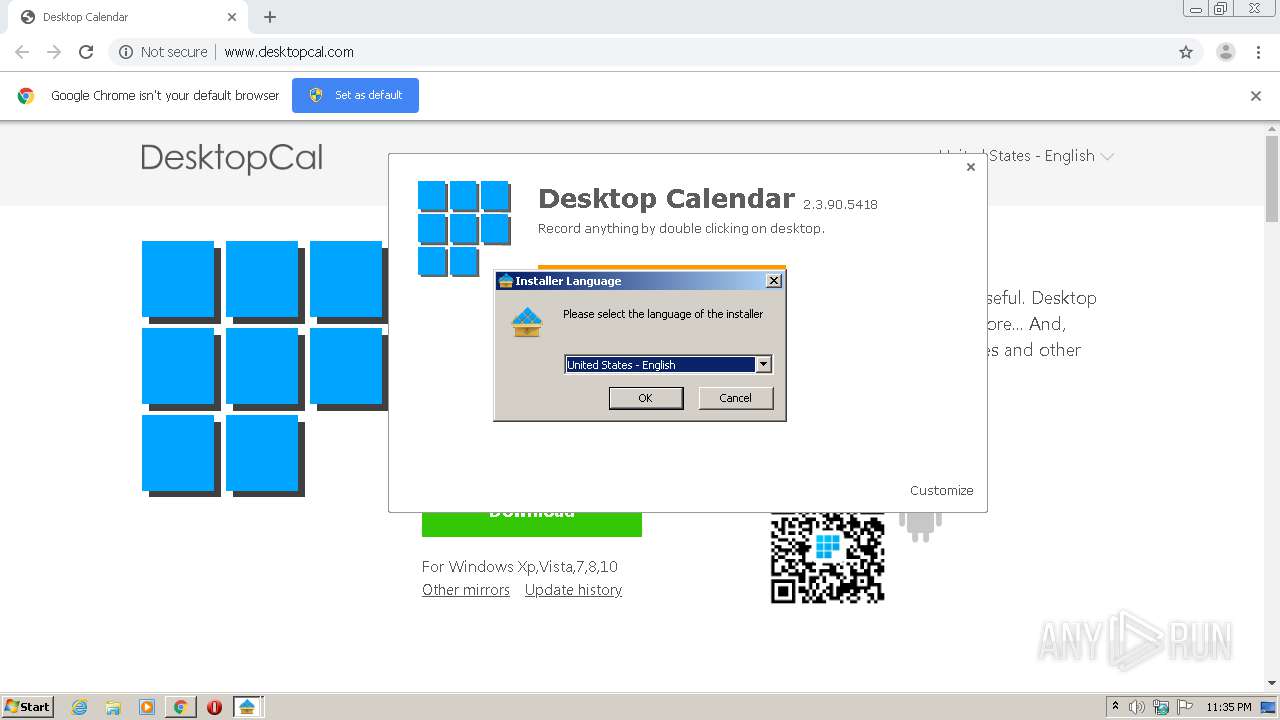Viewport: 1280px width, 720px height.
Task: Click the Chrome shield icon on Set as default
Action: point(316,95)
